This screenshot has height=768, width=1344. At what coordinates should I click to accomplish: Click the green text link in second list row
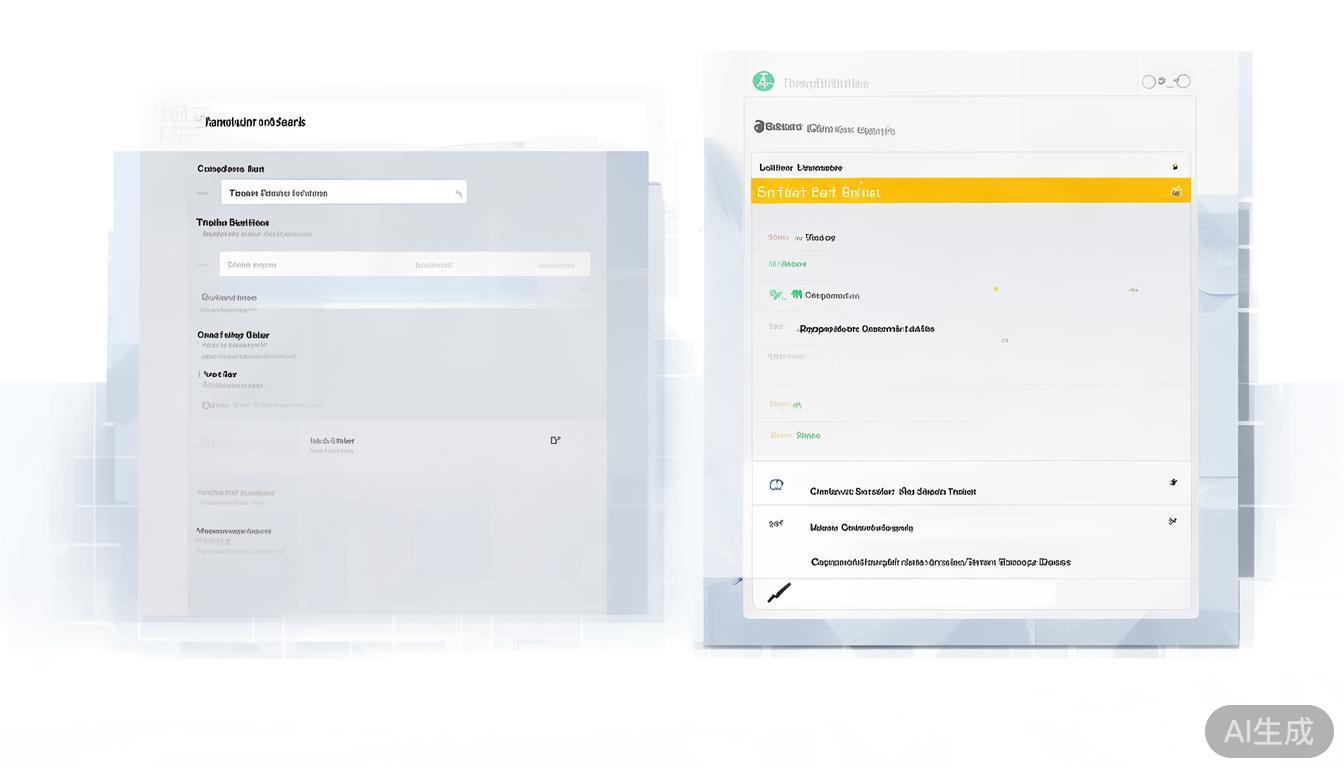coord(788,264)
